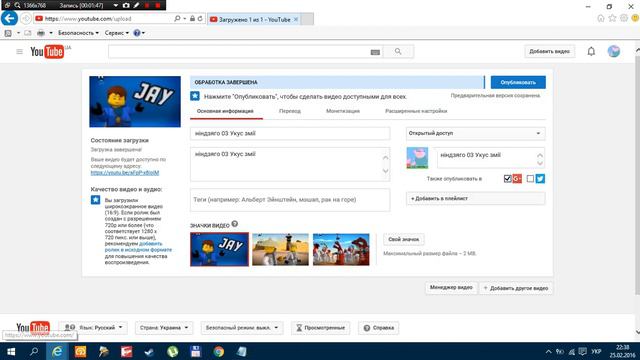Screen dimensions: 640x360
Task: Click the camera screenshot icon in recorder bar
Action: [126, 5]
